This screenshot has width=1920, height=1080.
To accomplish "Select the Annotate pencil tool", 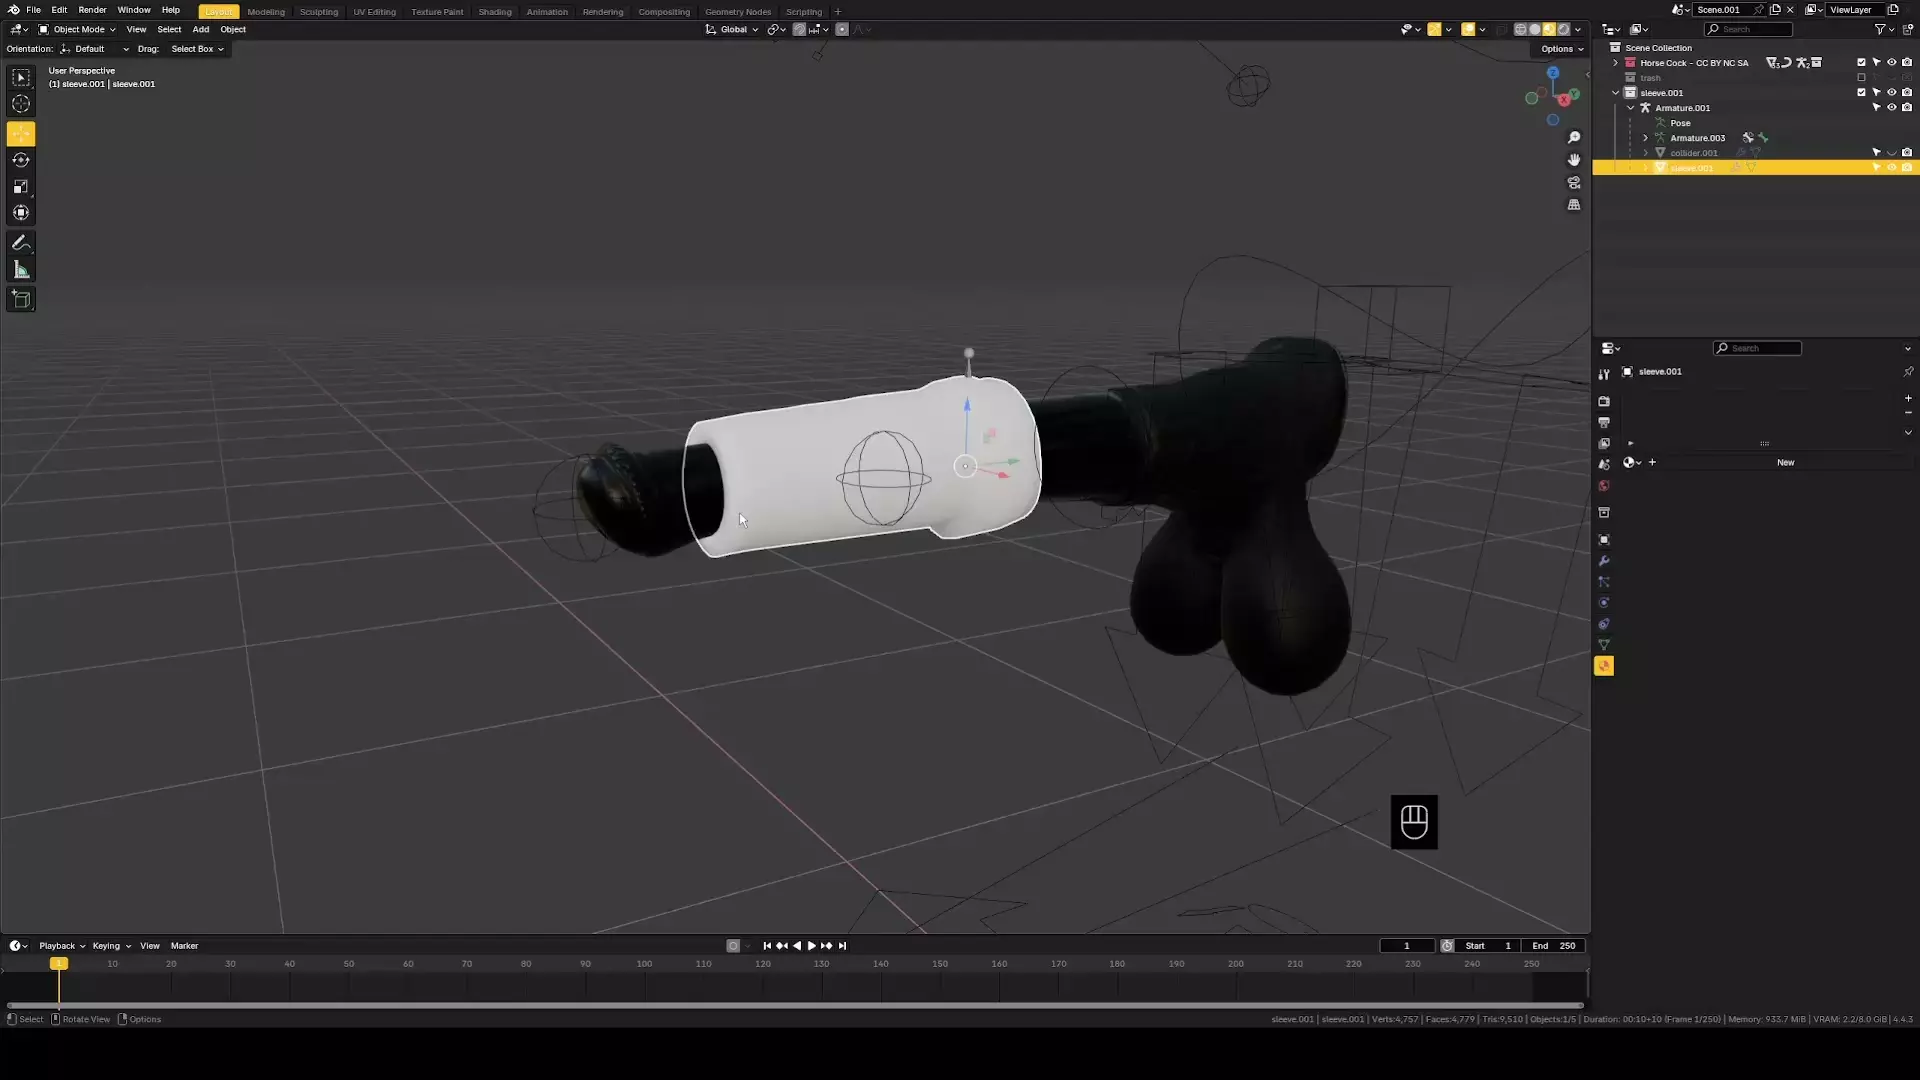I will click(21, 243).
